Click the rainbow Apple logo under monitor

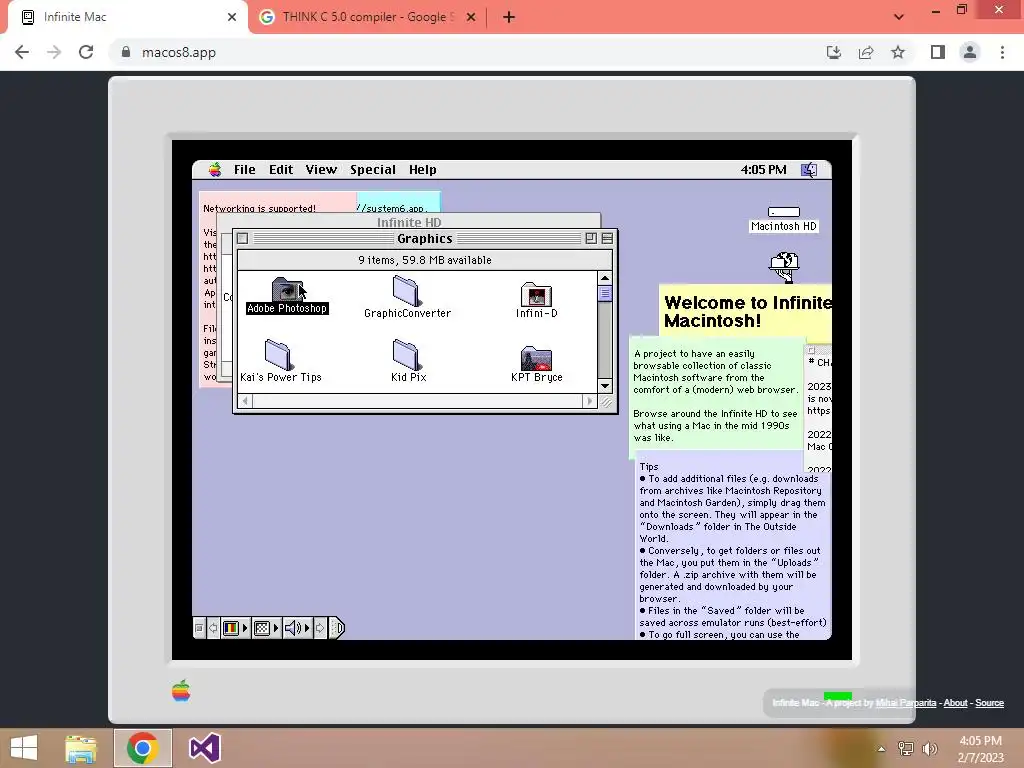coord(181,690)
